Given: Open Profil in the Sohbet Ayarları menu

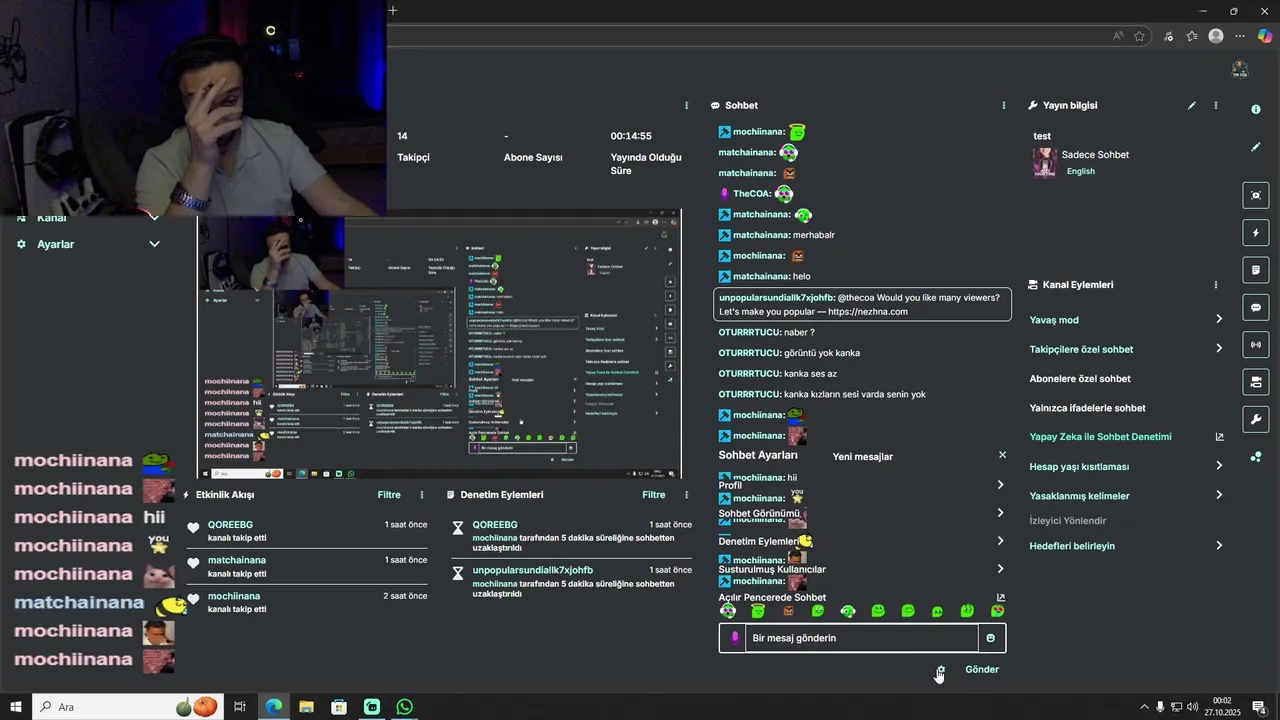Looking at the screenshot, I should pos(862,485).
